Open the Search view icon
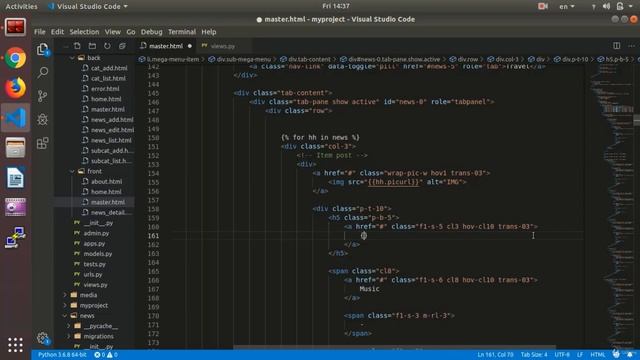640x360 pixels. coord(42,73)
